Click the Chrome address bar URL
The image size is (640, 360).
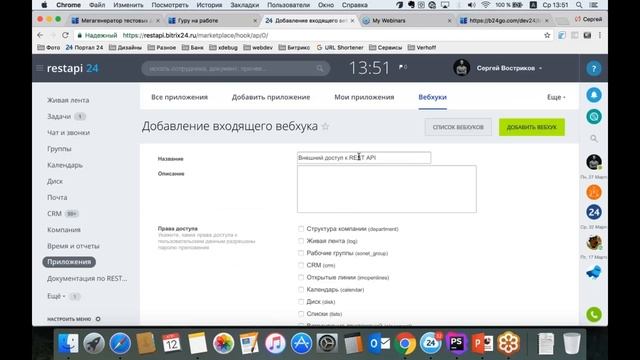click(195, 36)
